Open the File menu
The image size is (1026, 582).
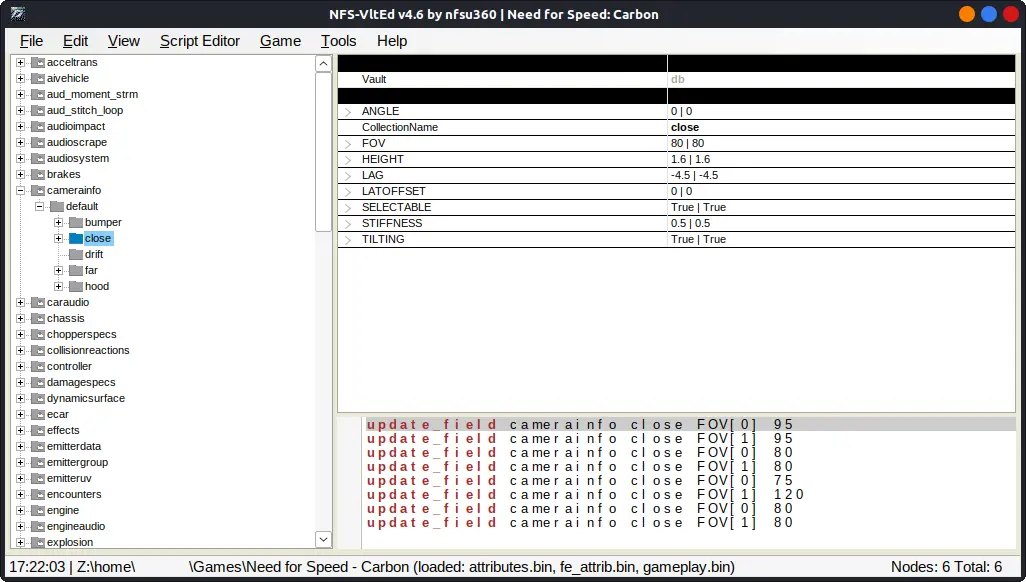(x=31, y=41)
